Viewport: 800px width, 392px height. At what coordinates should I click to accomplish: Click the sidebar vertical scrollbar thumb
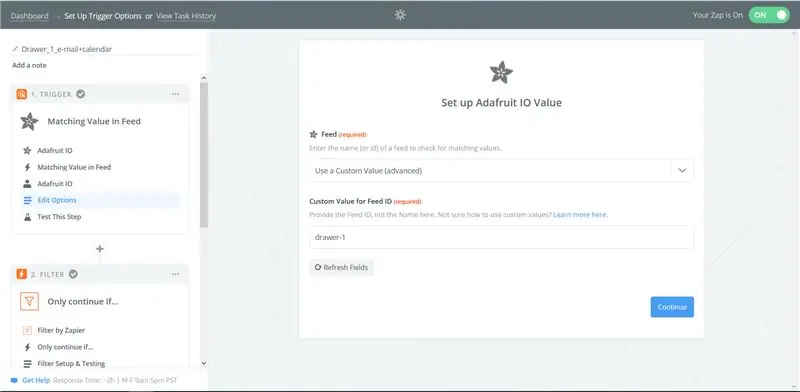(x=204, y=155)
